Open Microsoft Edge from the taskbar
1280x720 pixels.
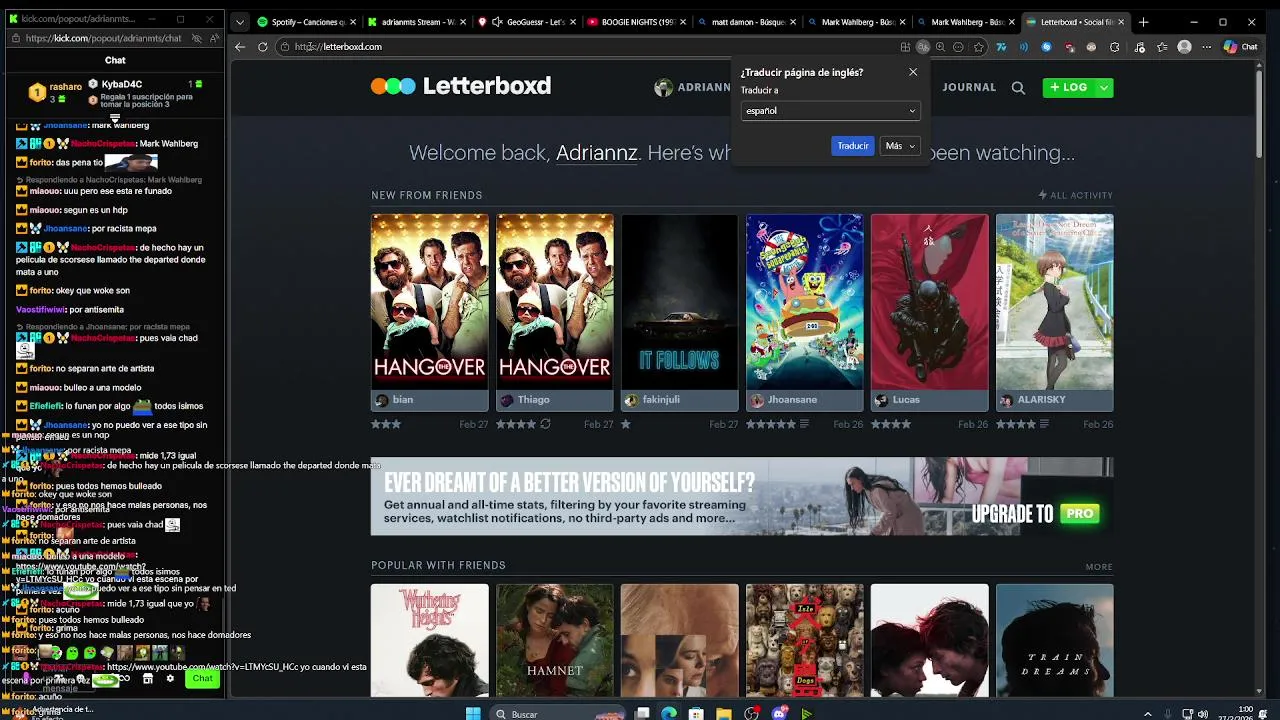[x=669, y=714]
